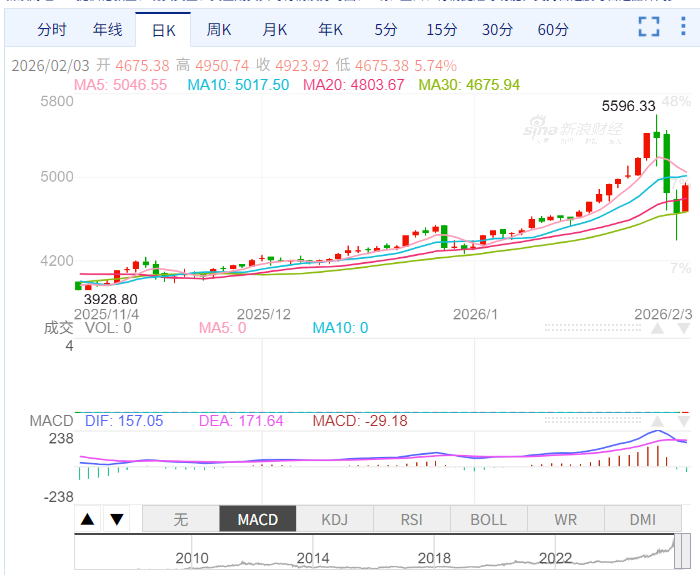Open the 60分 chart tab
Image resolution: width=700 pixels, height=575 pixels.
point(553,30)
